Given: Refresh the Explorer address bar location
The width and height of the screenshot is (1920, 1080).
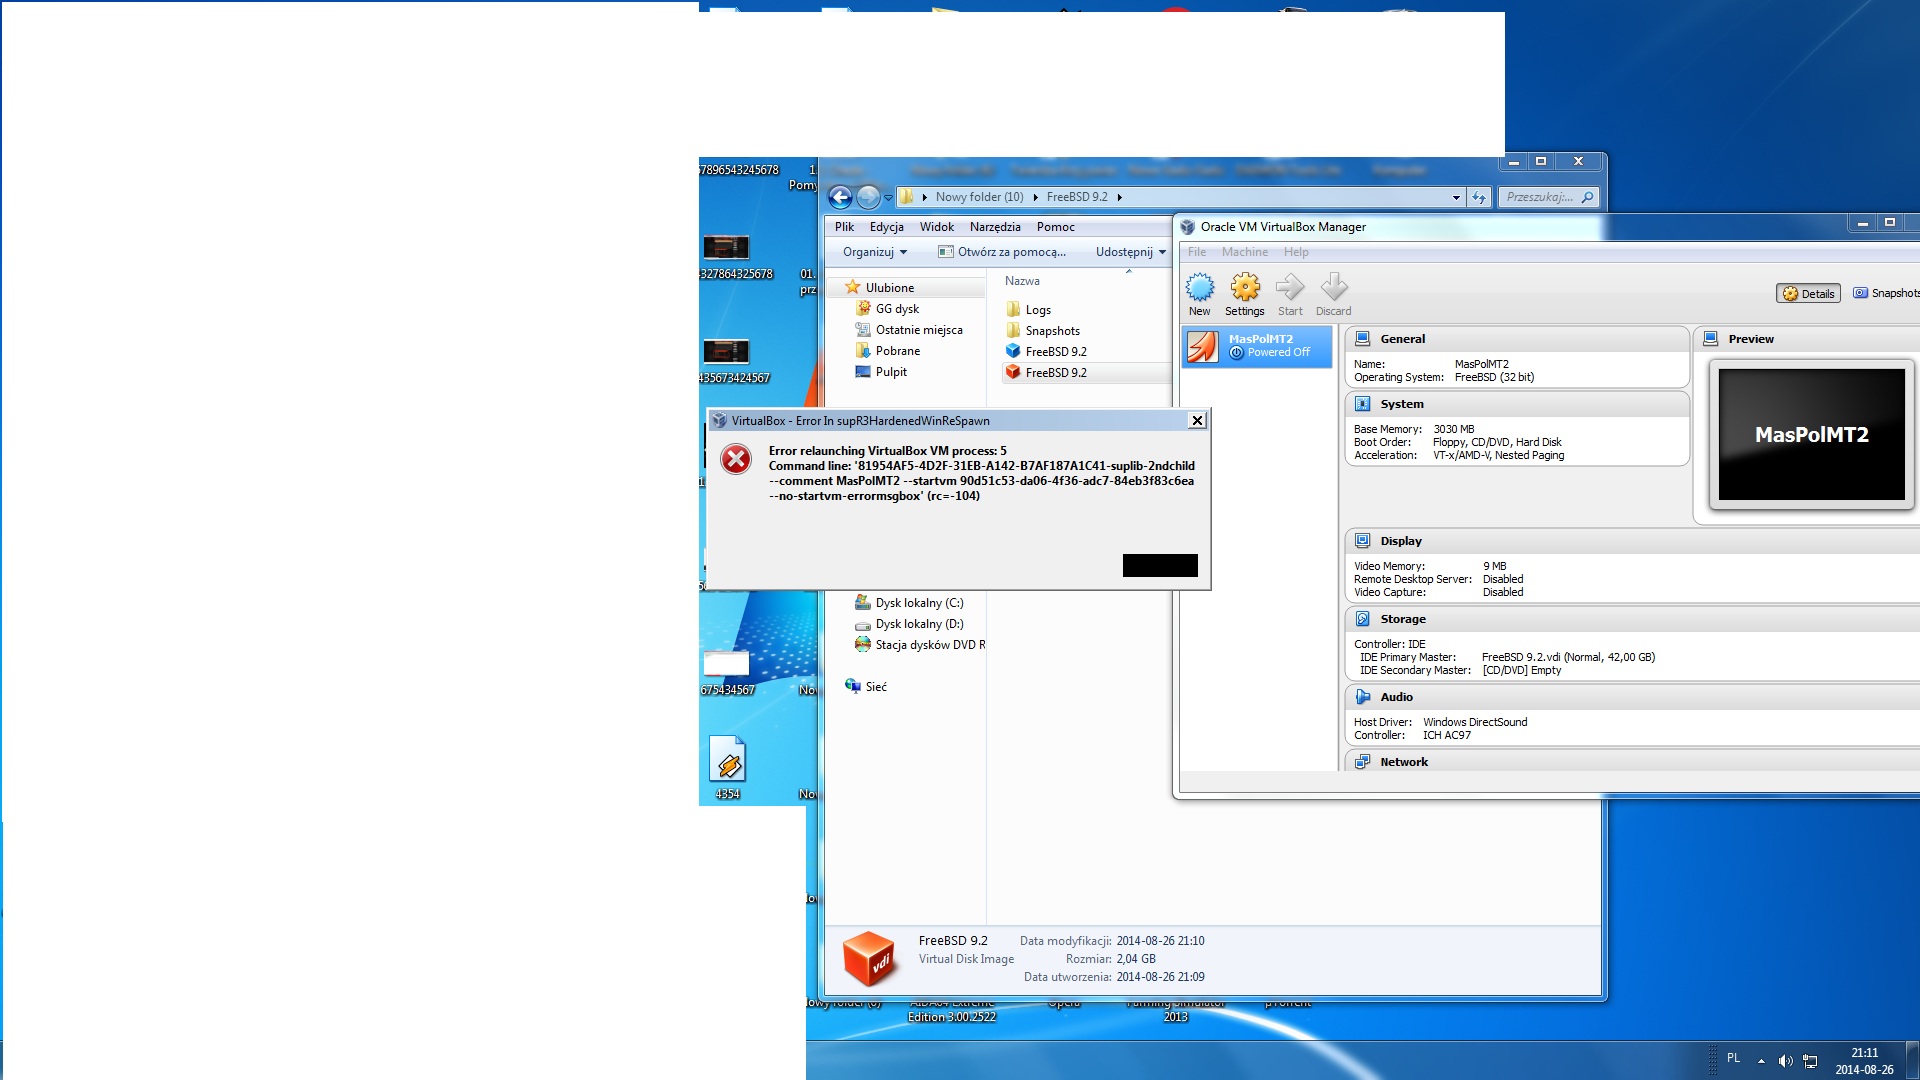Looking at the screenshot, I should tap(1480, 197).
